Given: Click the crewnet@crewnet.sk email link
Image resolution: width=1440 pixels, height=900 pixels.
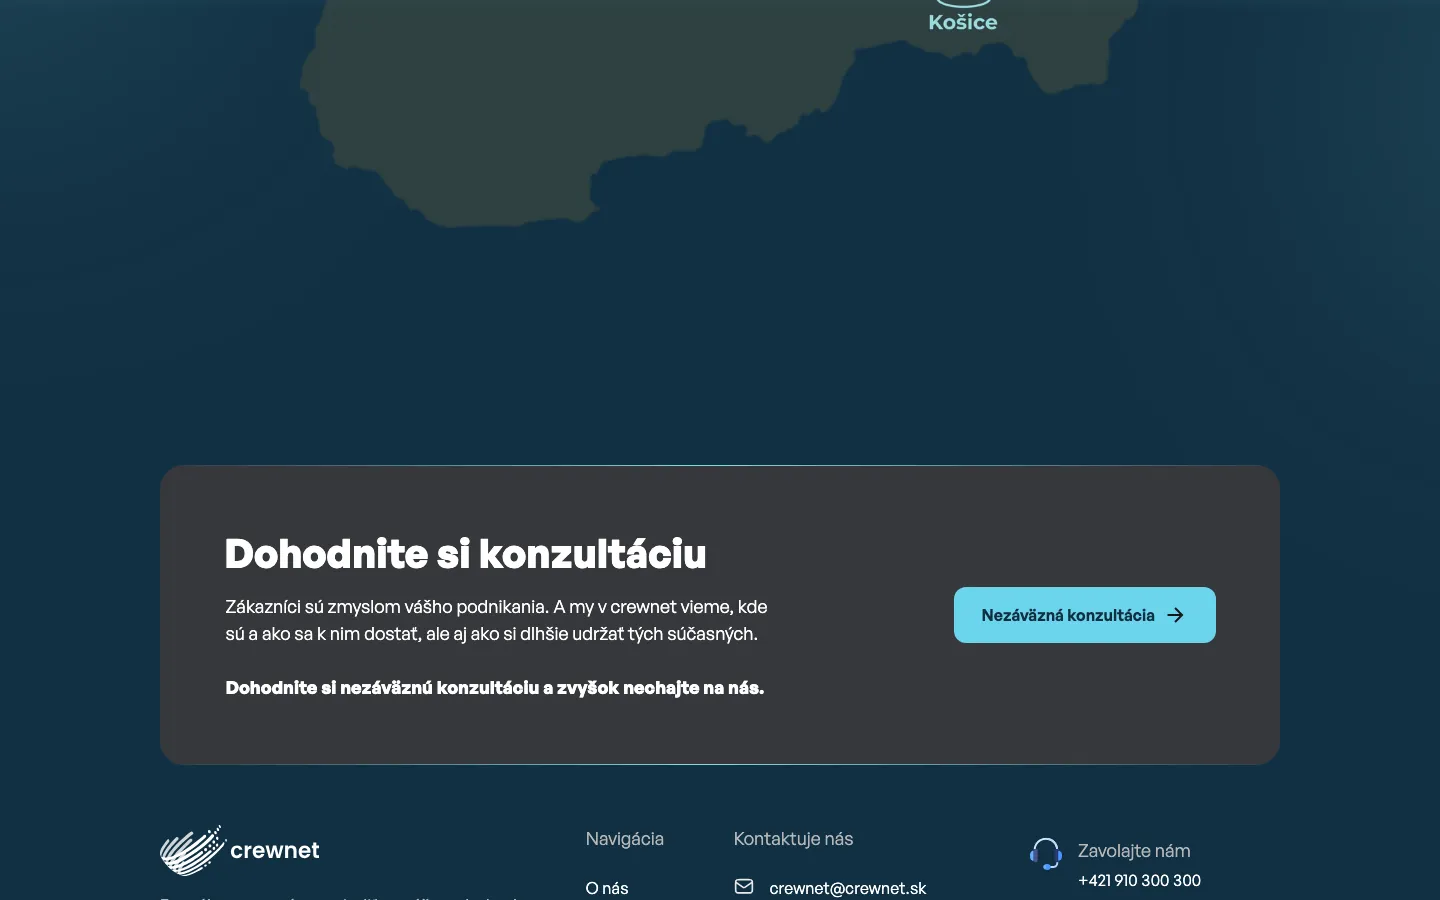Looking at the screenshot, I should (848, 888).
